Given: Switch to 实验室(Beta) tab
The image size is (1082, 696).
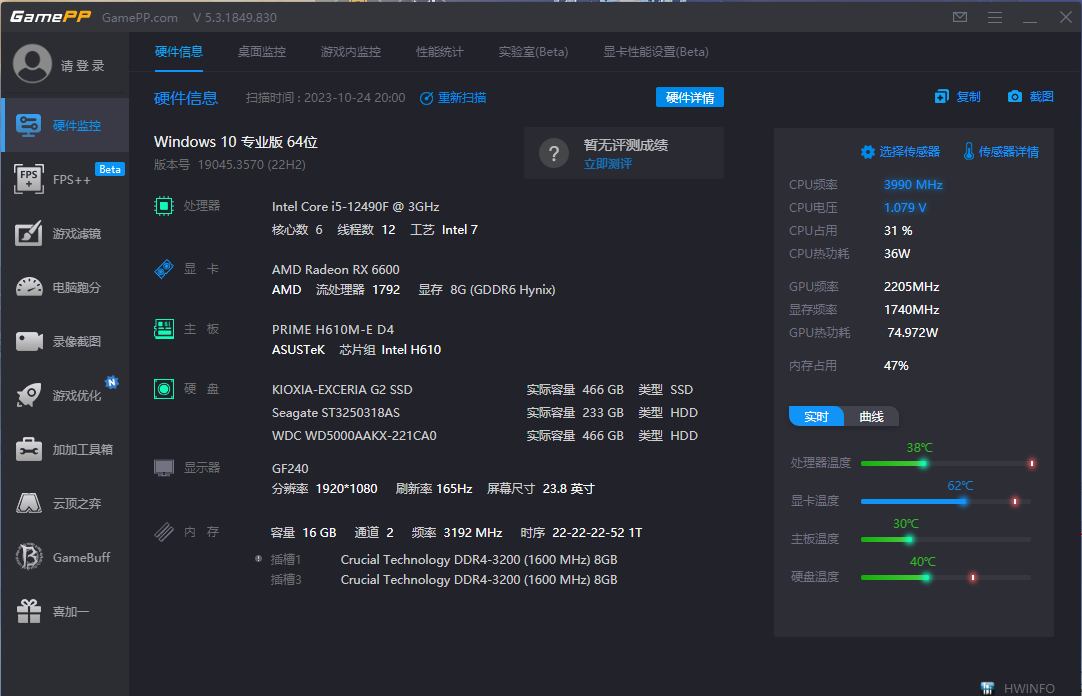Looking at the screenshot, I should (533, 52).
